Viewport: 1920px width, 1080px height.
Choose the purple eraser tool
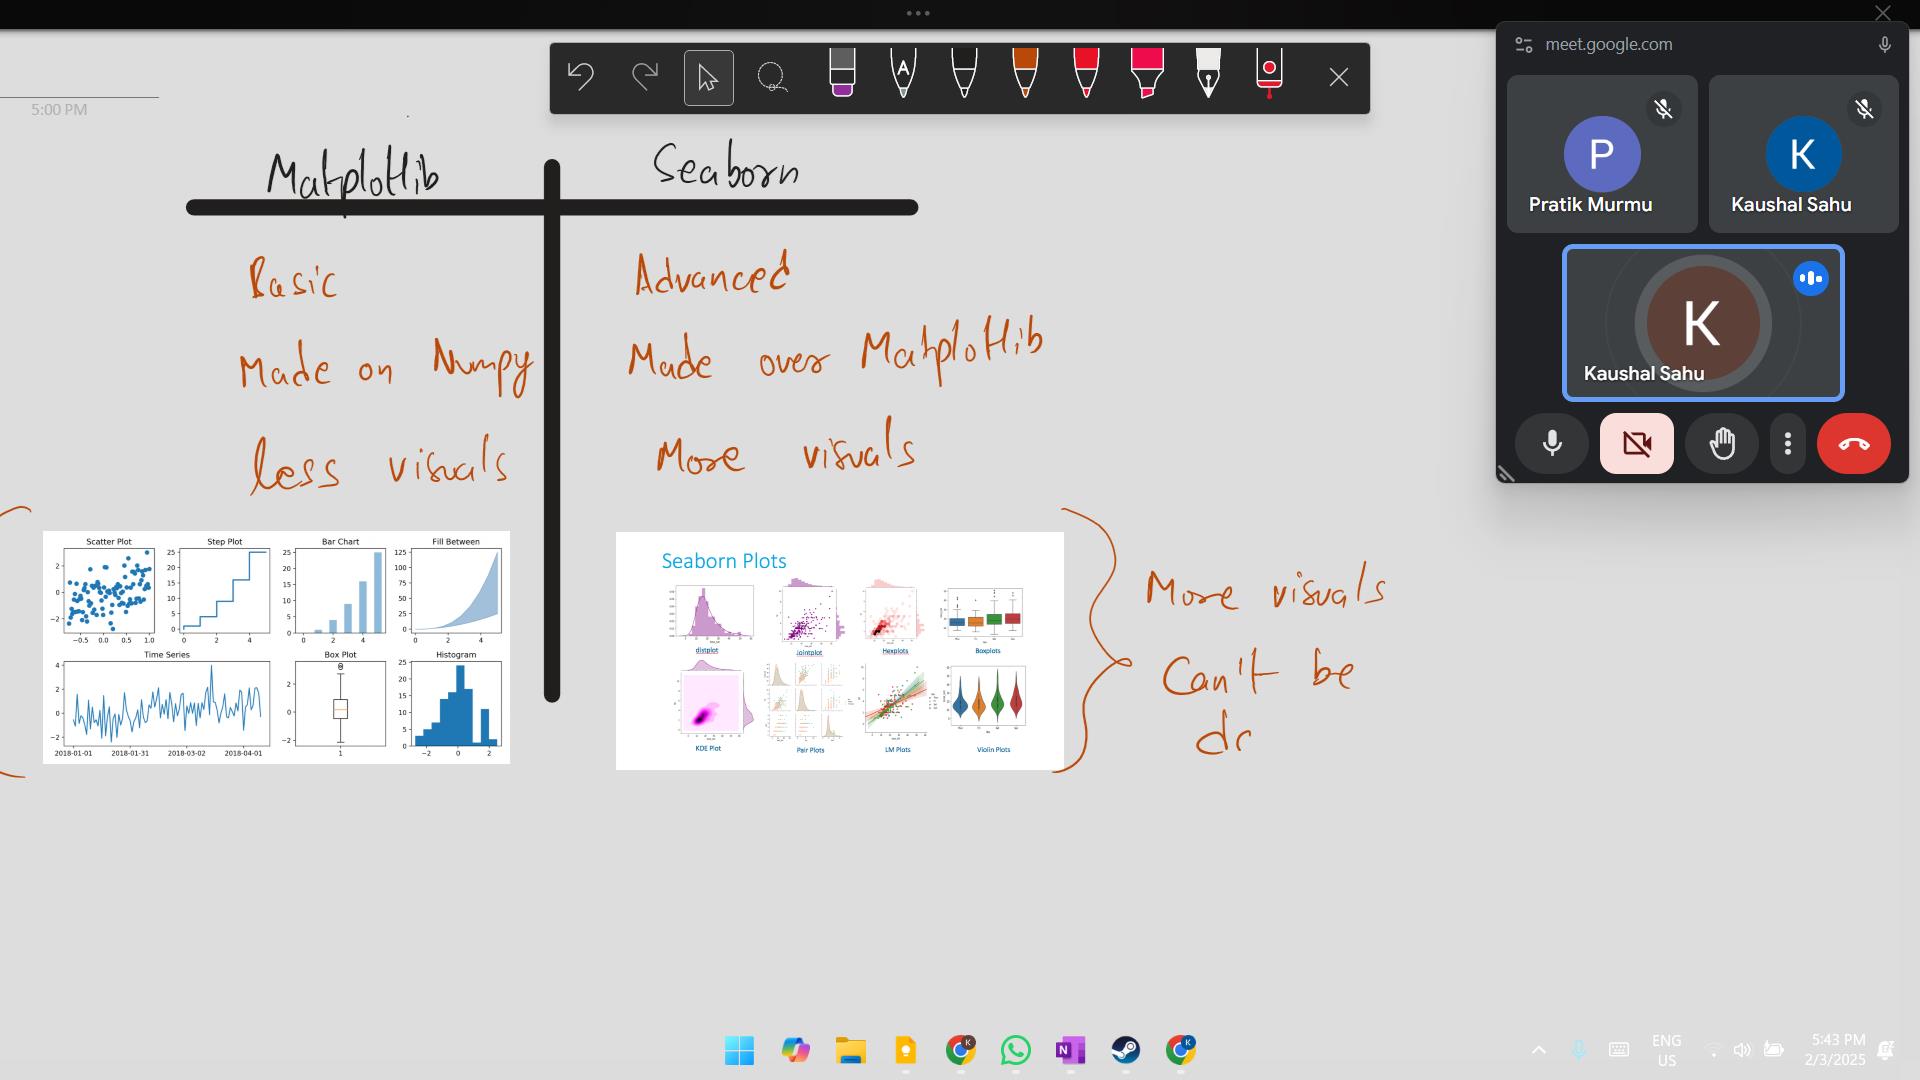point(842,74)
